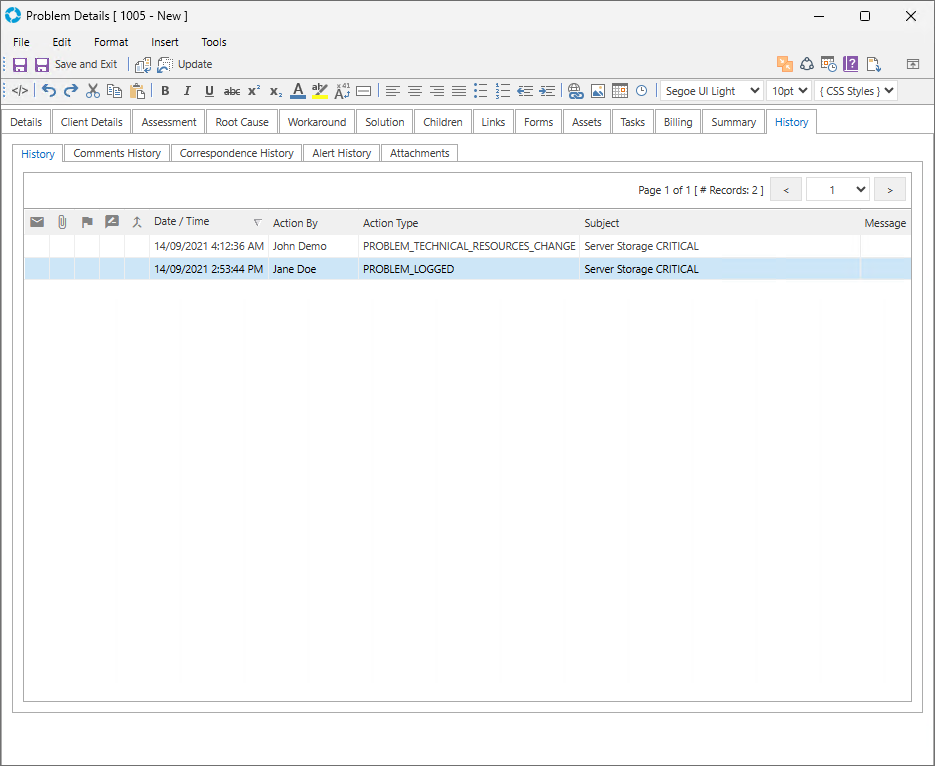Screen dimensions: 935x766
Task: Click the insert image icon
Action: coord(598,91)
